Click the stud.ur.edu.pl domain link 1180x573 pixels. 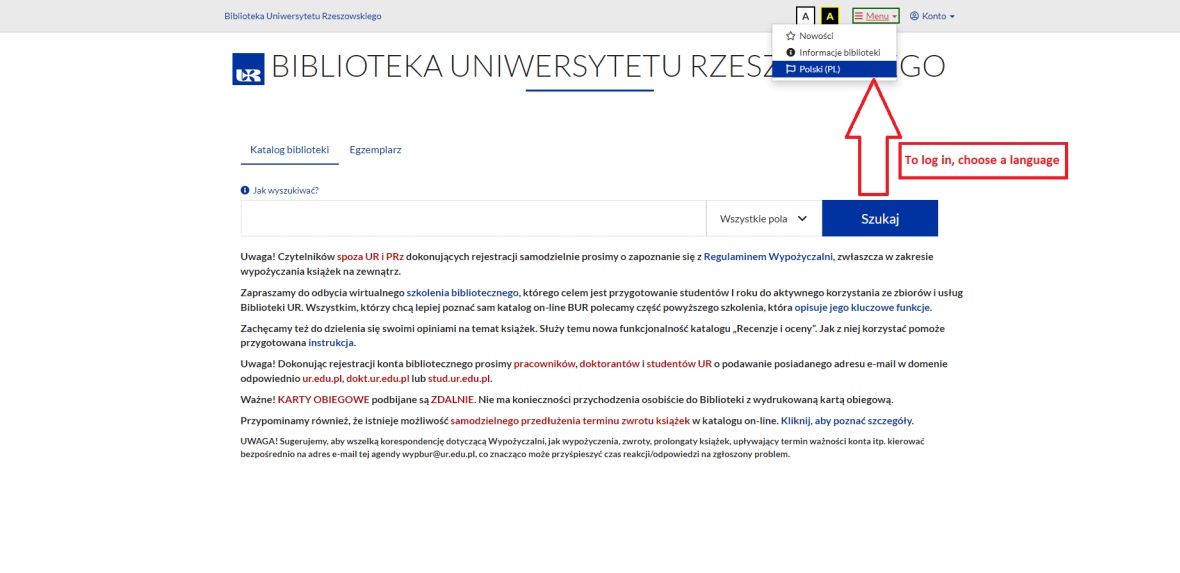tap(459, 379)
